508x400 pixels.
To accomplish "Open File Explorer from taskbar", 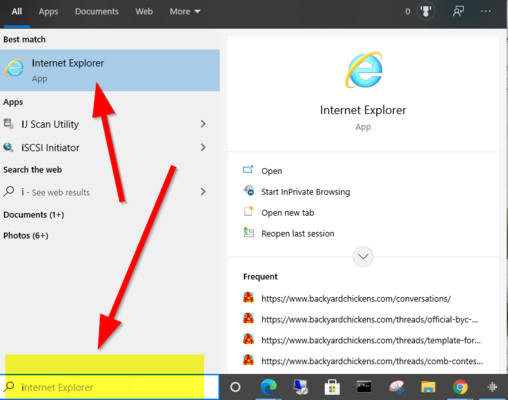I will tap(428, 387).
